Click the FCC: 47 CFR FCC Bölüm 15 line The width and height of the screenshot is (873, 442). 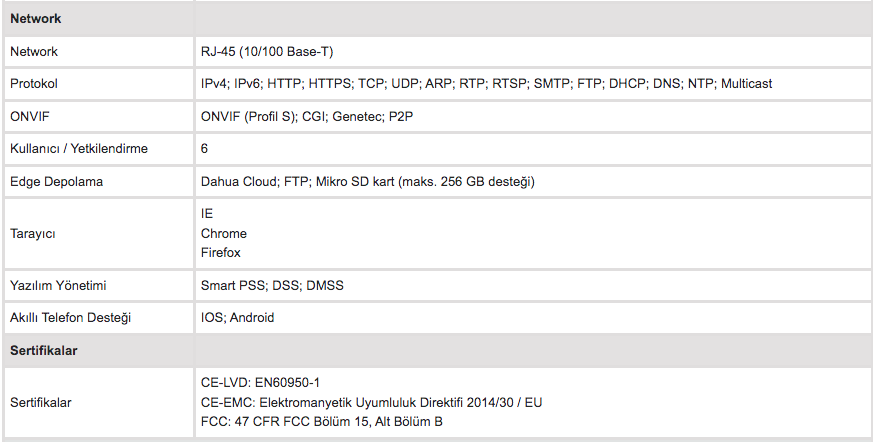coord(322,421)
